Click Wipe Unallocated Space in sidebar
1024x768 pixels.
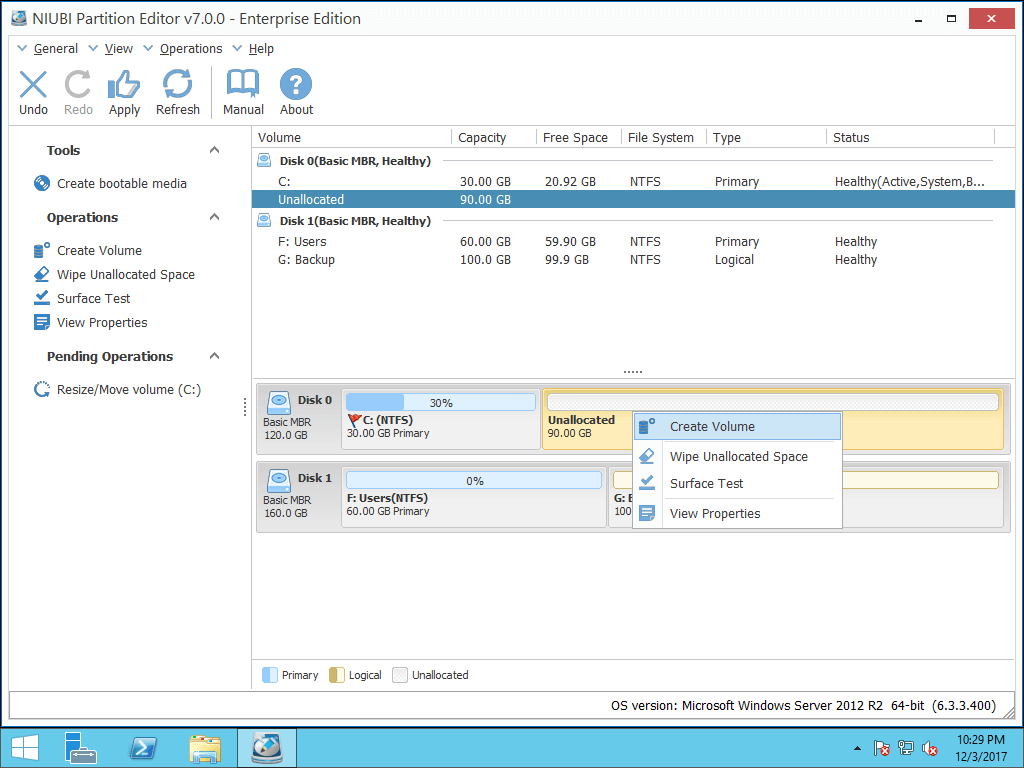click(125, 274)
